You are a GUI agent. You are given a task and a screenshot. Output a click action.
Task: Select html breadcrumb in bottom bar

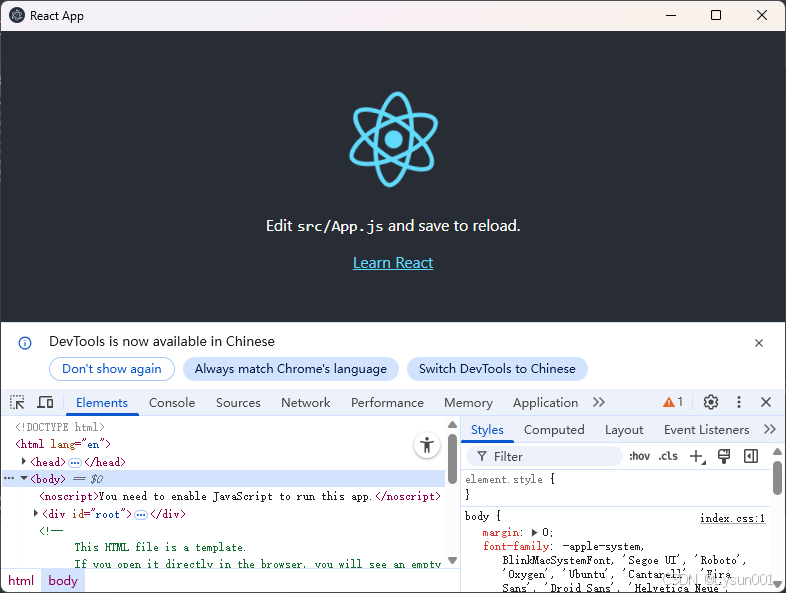click(21, 580)
